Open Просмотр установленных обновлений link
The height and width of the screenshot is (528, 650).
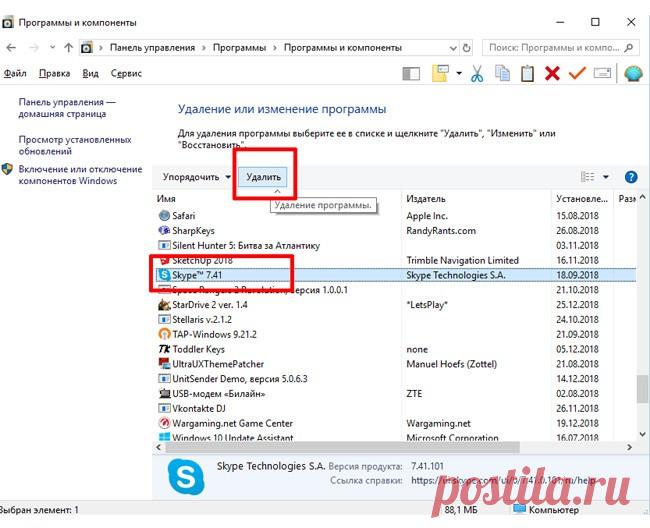(x=74, y=146)
